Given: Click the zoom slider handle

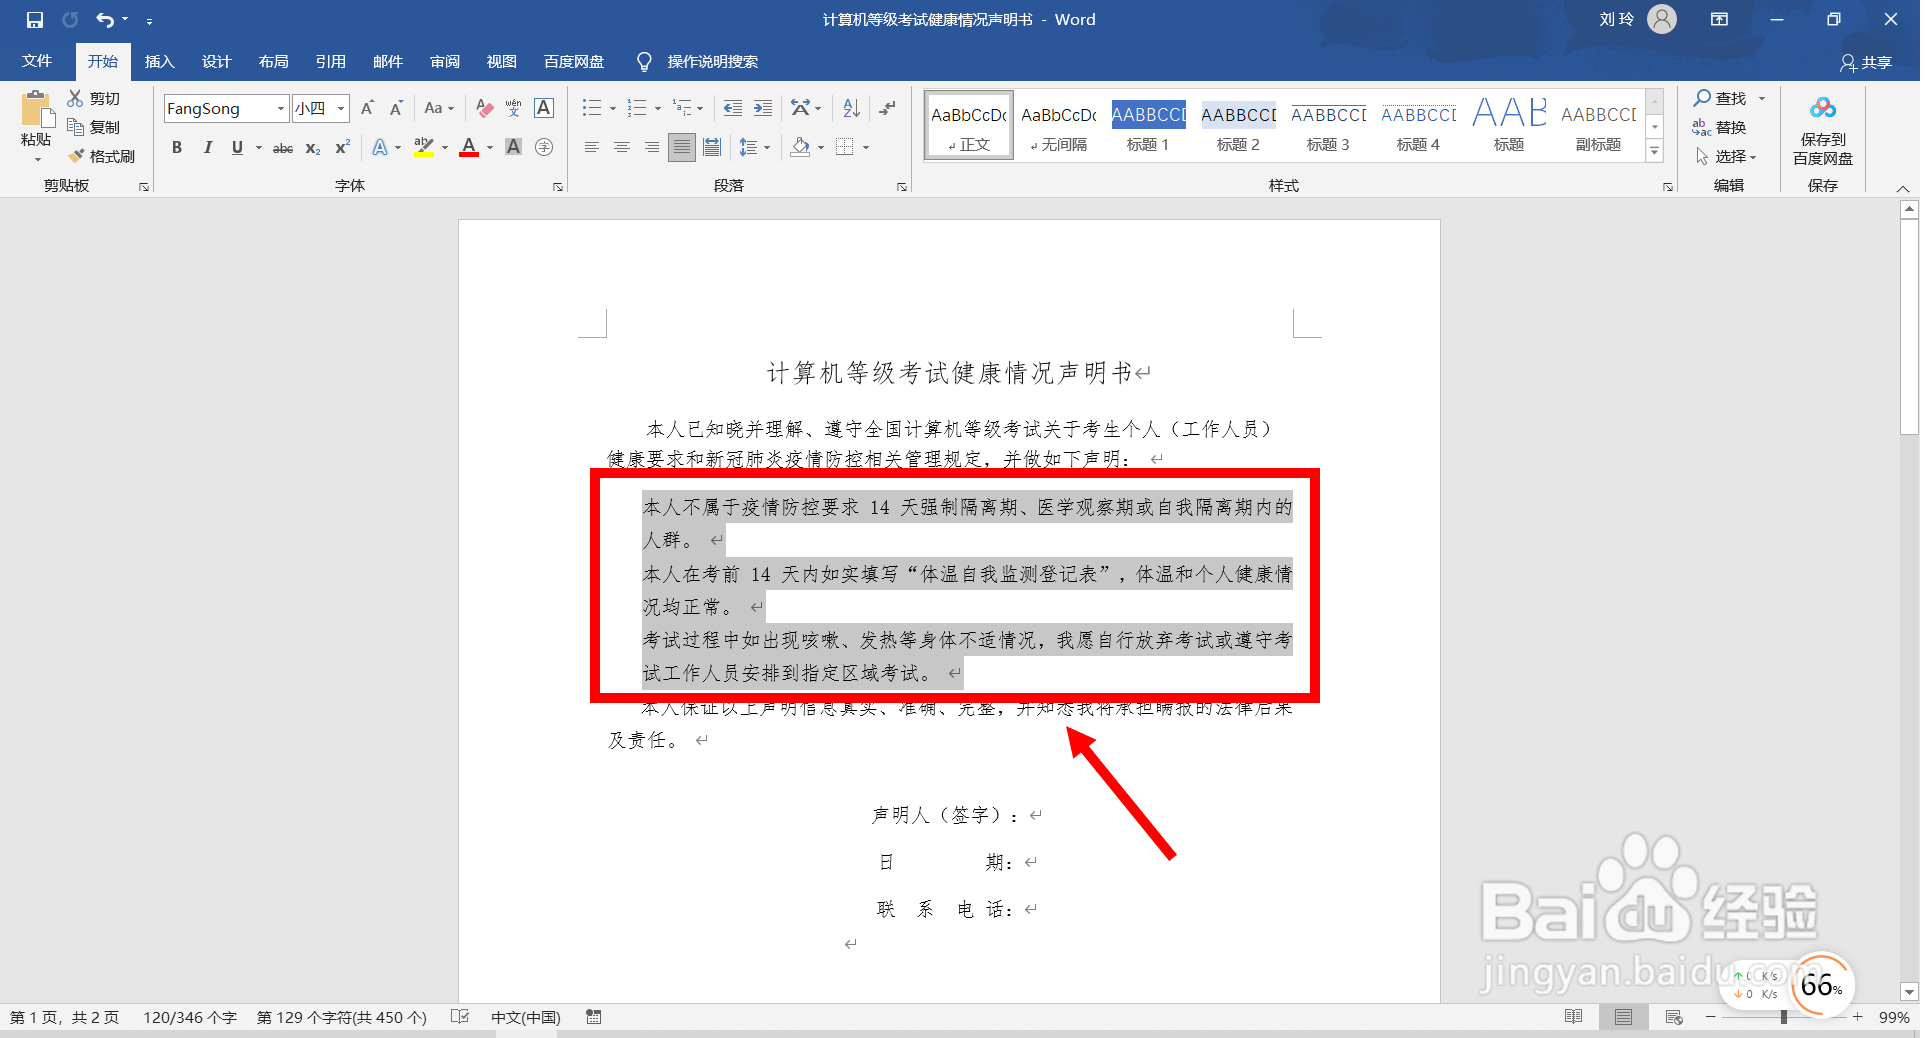Looking at the screenshot, I should [x=1783, y=1017].
